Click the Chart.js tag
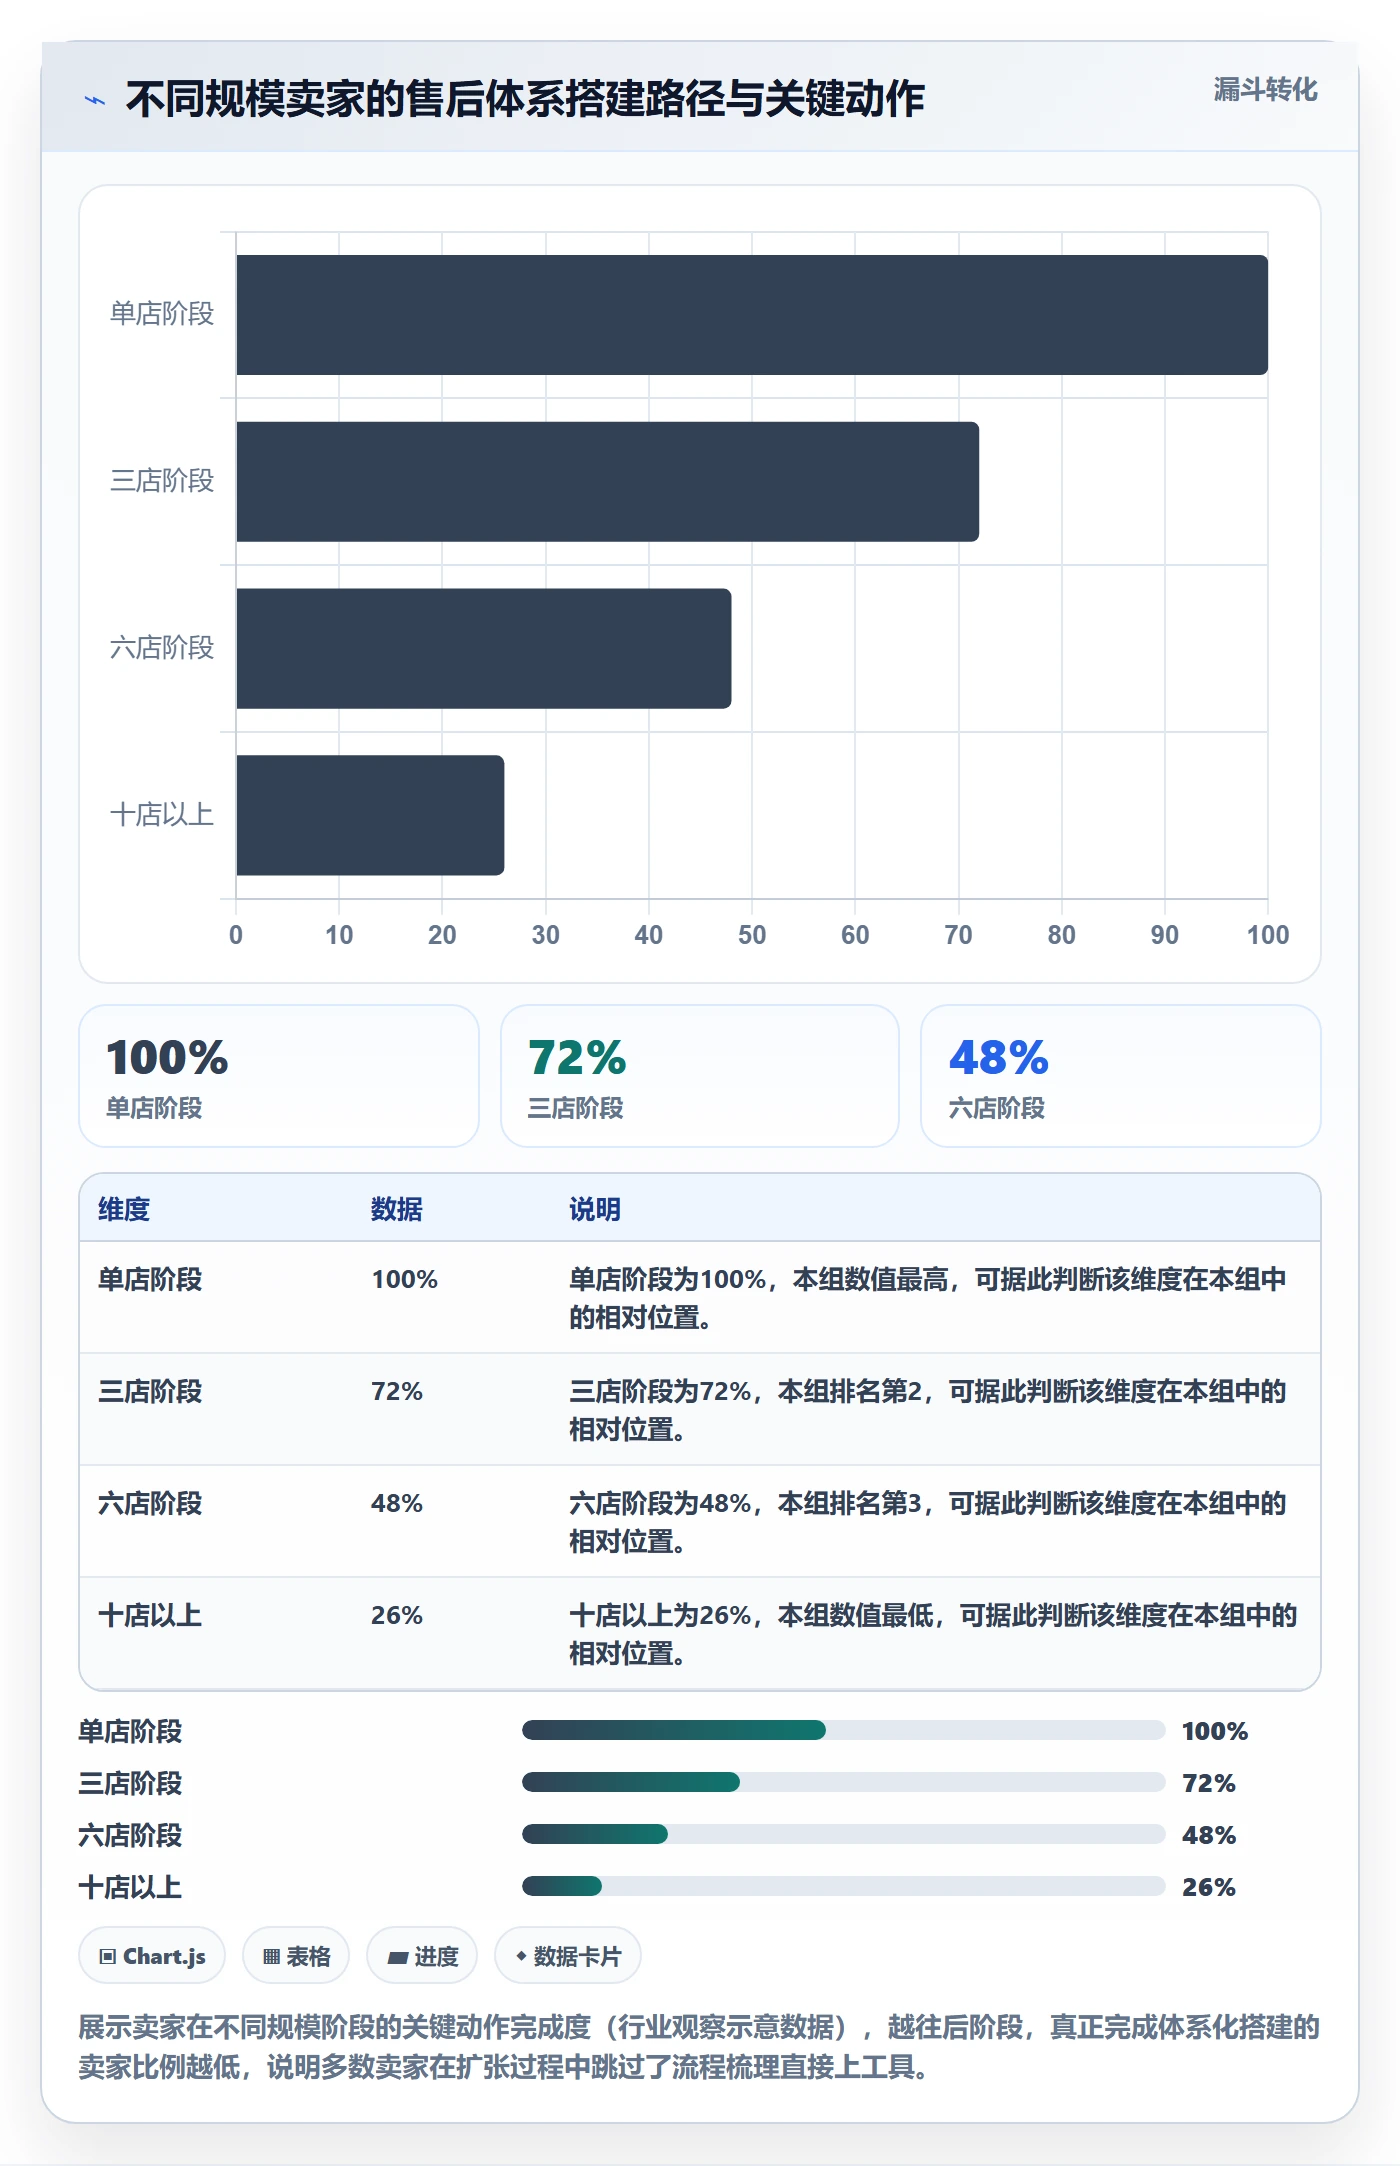The image size is (1400, 2166). (152, 1956)
